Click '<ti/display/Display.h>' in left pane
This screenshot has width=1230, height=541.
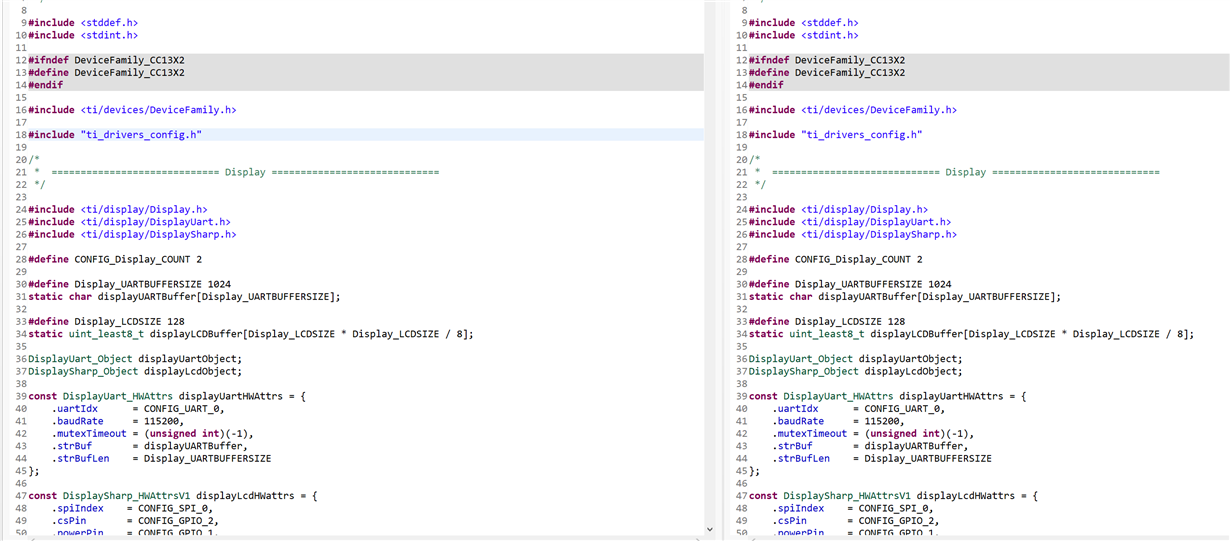tap(144, 210)
